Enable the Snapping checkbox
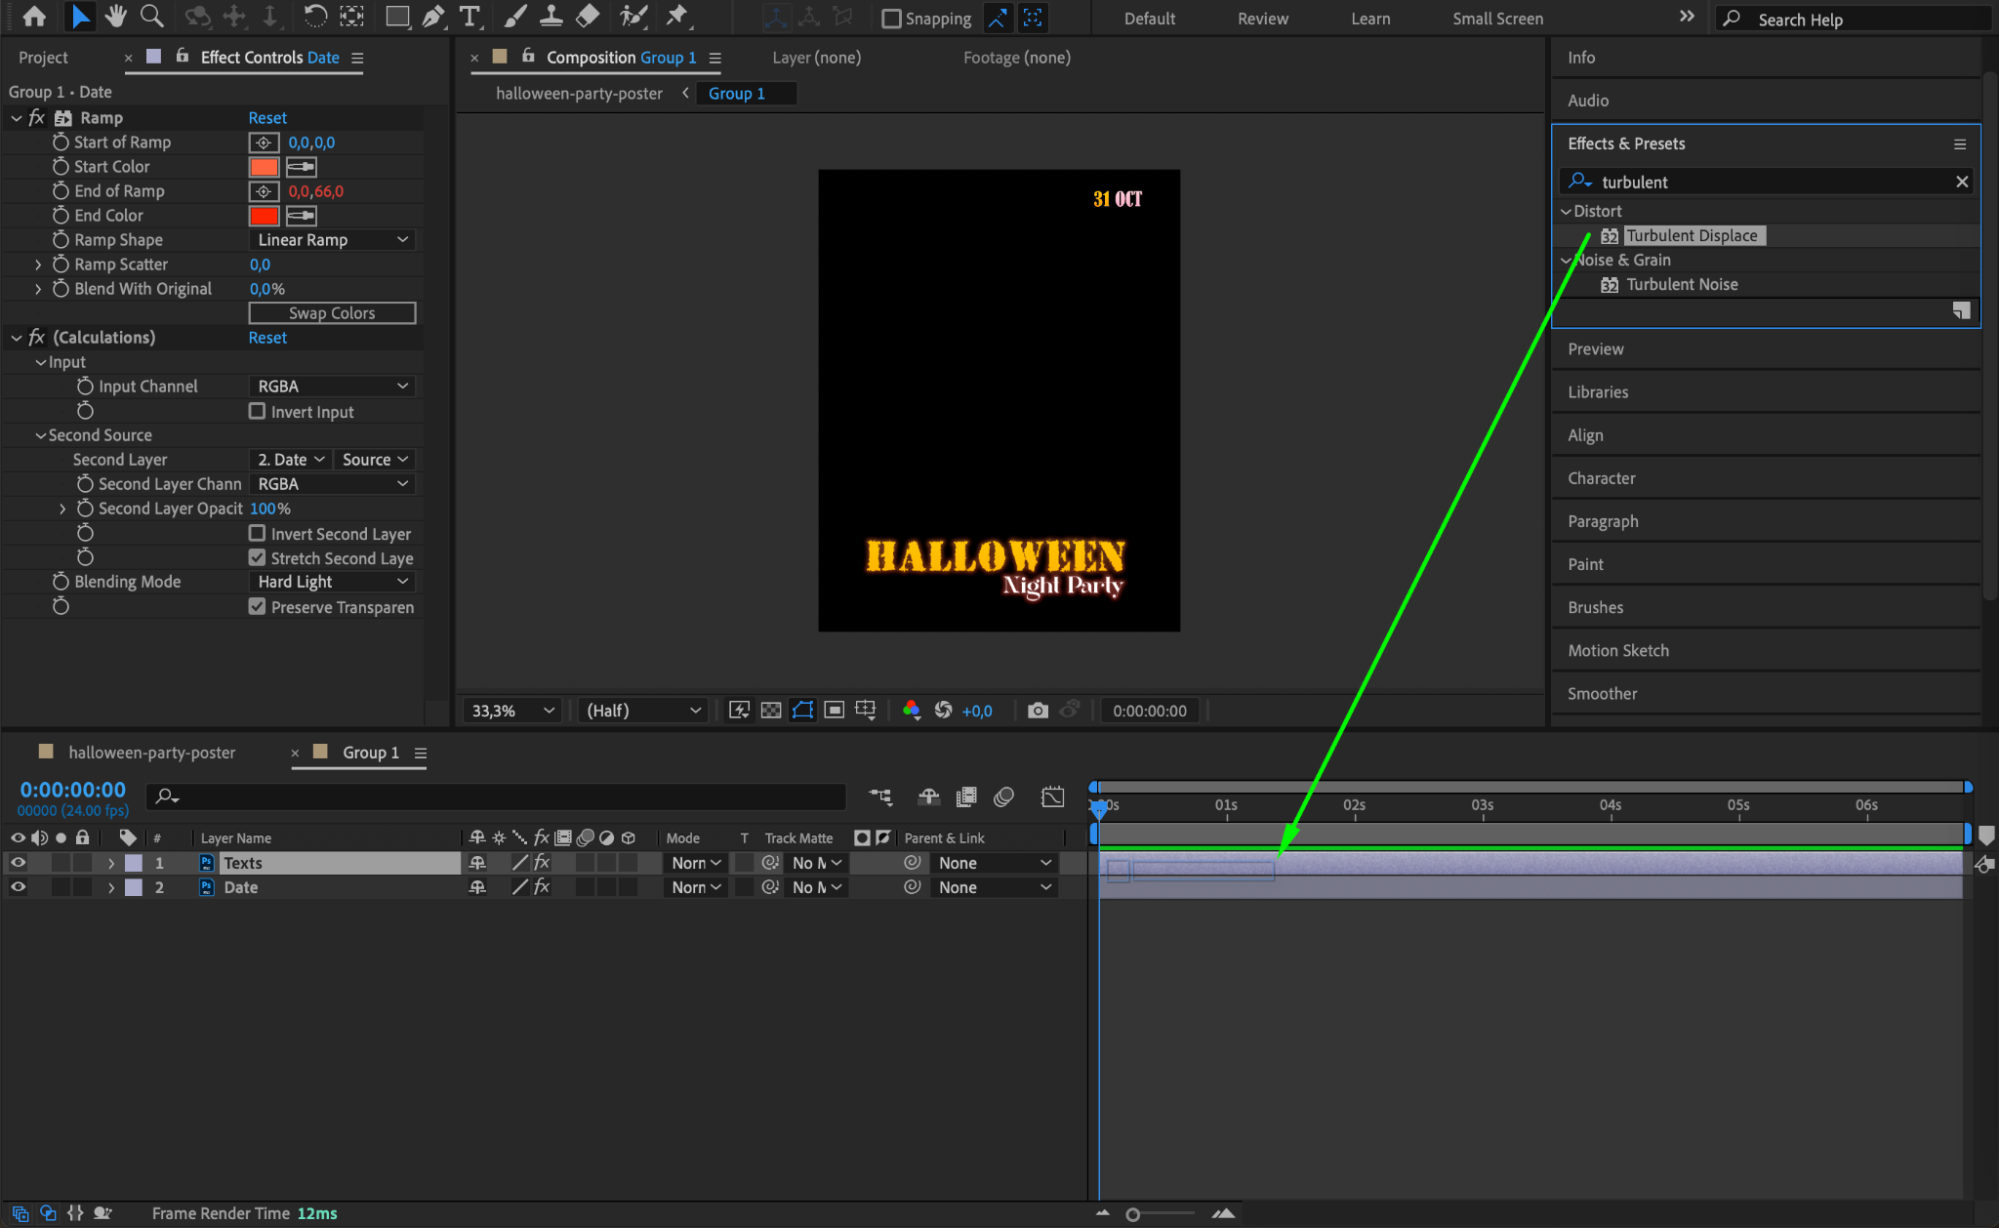 point(890,18)
